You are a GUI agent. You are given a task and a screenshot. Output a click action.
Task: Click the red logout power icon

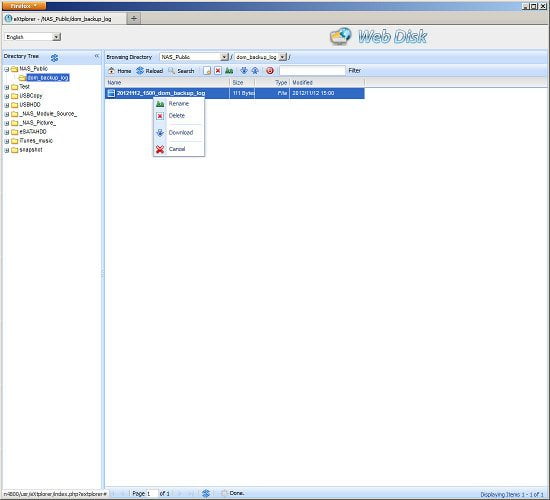point(270,71)
